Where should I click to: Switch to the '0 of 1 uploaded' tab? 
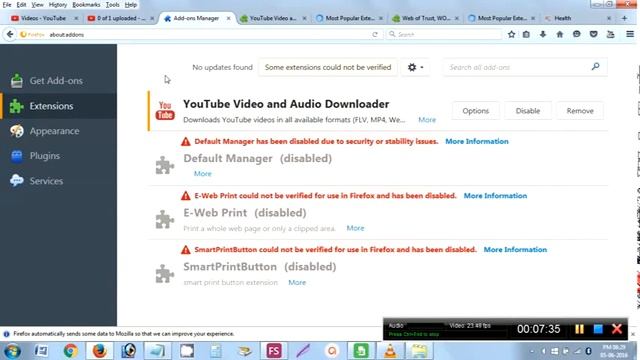(120, 18)
